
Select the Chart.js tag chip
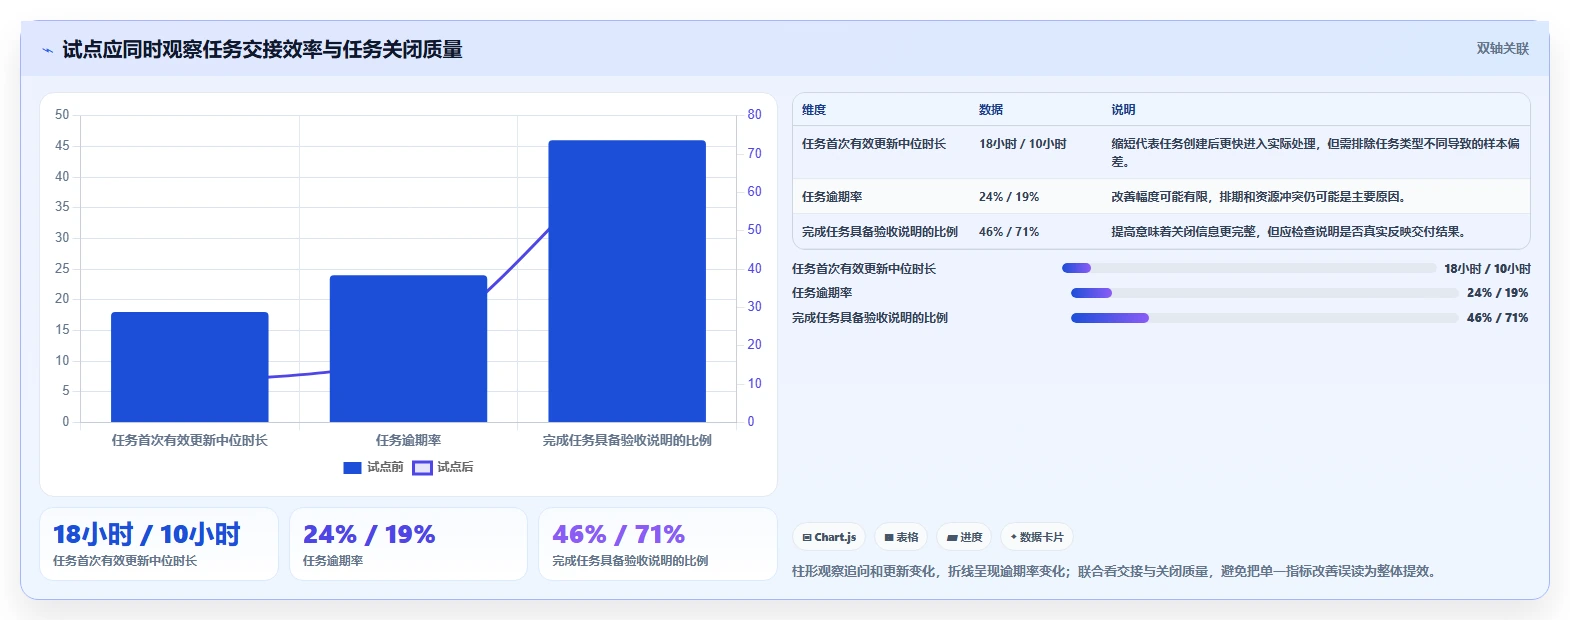830,537
